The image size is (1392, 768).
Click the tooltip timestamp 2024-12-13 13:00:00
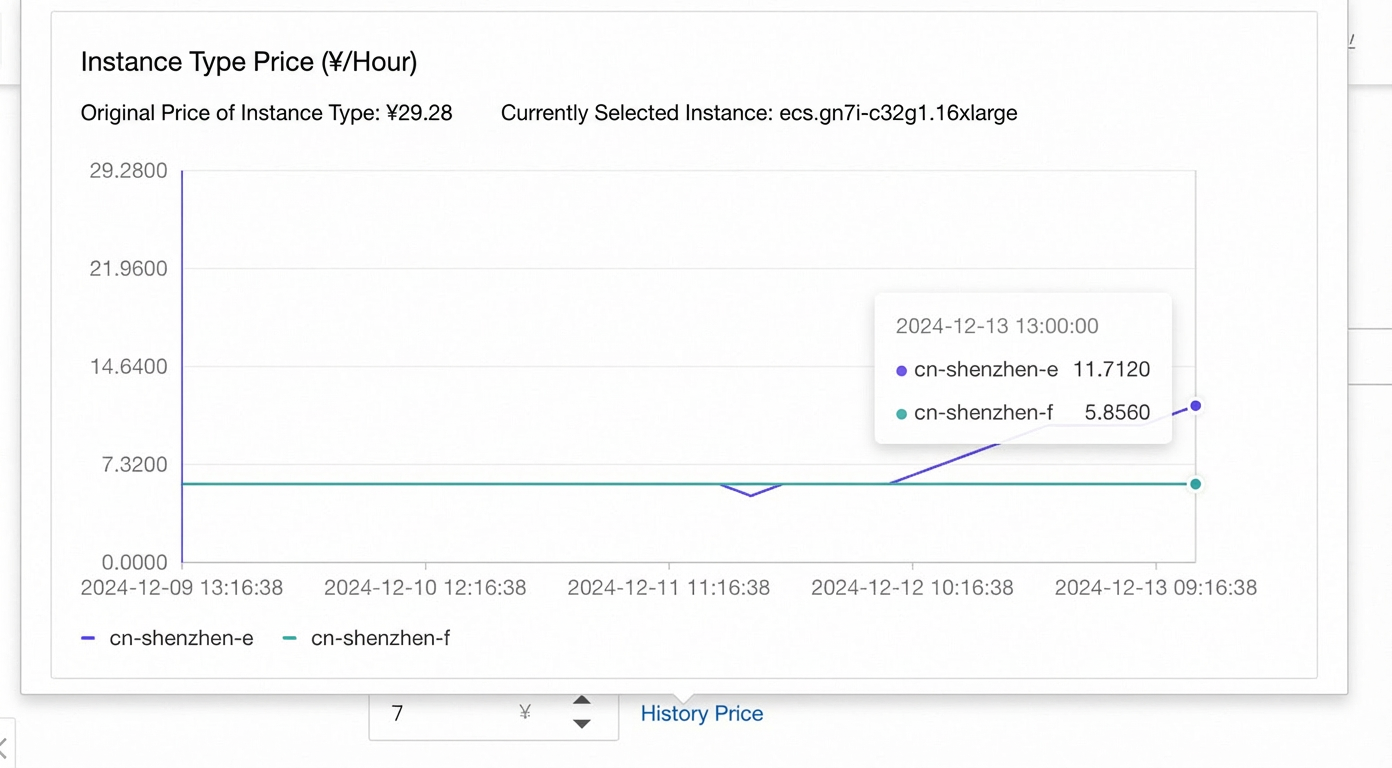997,326
